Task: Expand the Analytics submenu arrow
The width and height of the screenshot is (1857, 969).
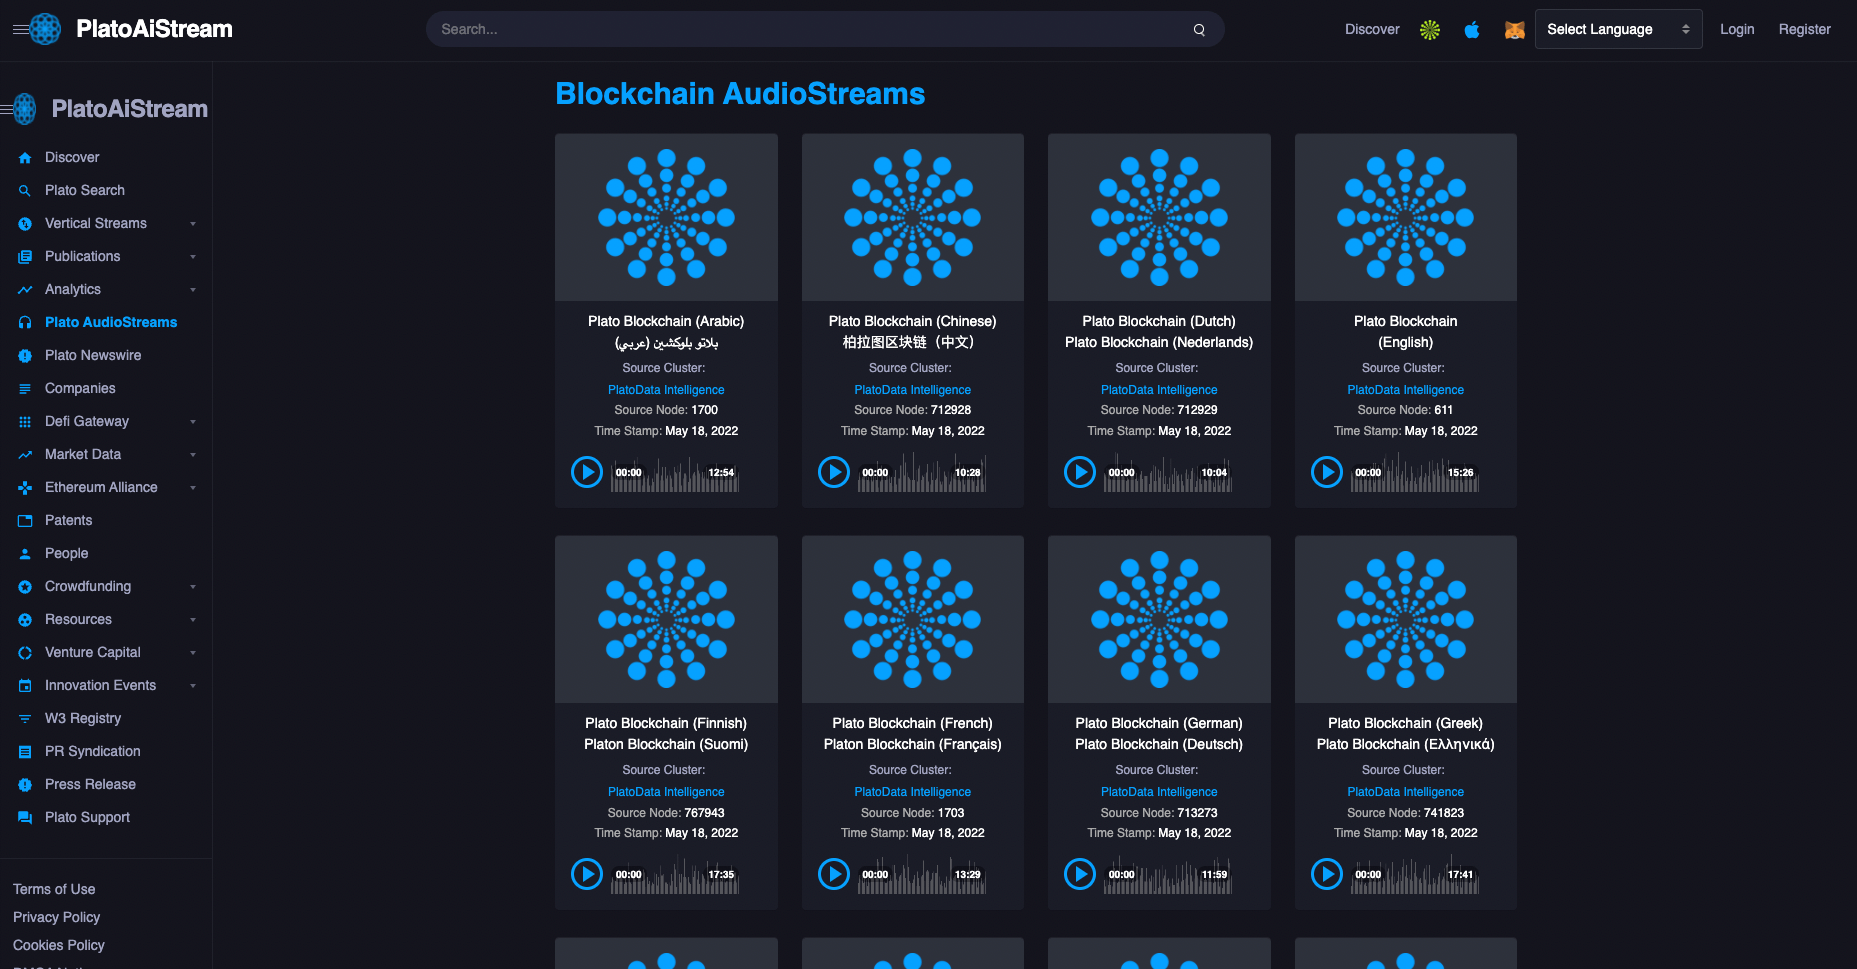Action: point(193,290)
